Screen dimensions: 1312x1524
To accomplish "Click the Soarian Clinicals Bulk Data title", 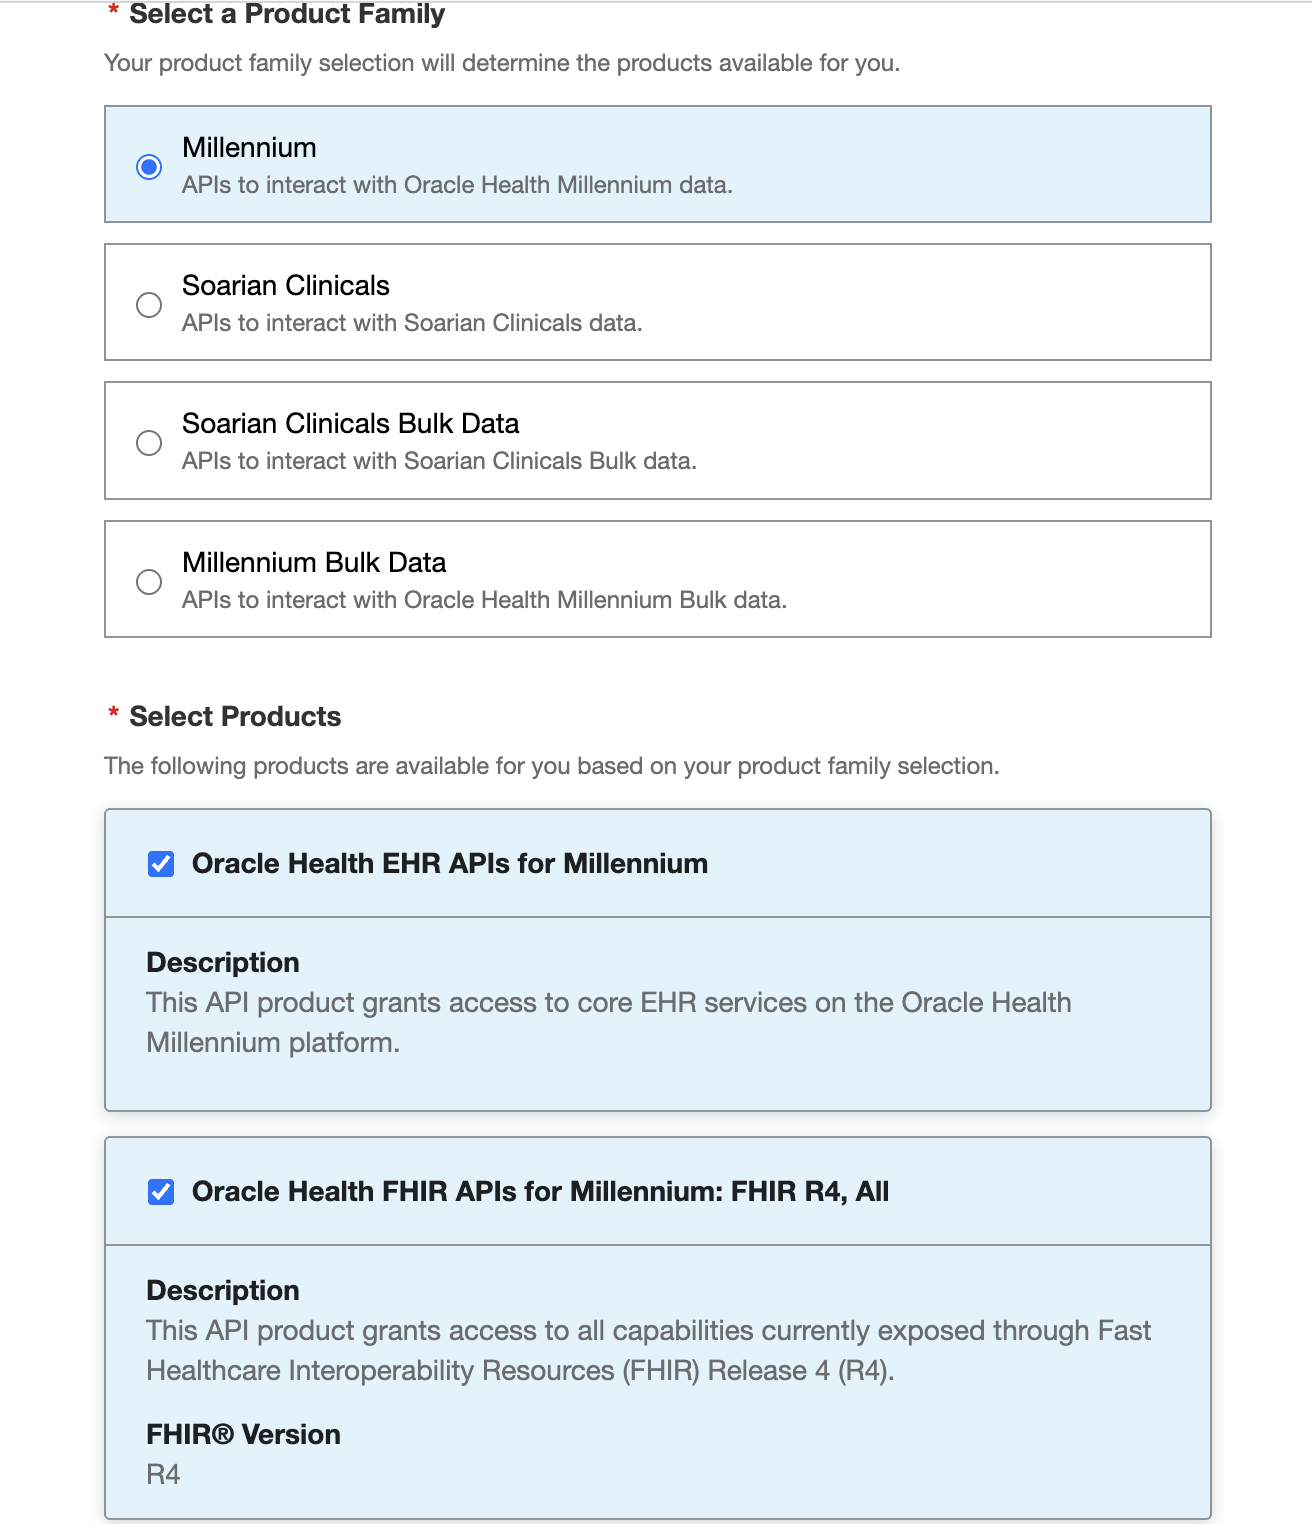I will (350, 424).
